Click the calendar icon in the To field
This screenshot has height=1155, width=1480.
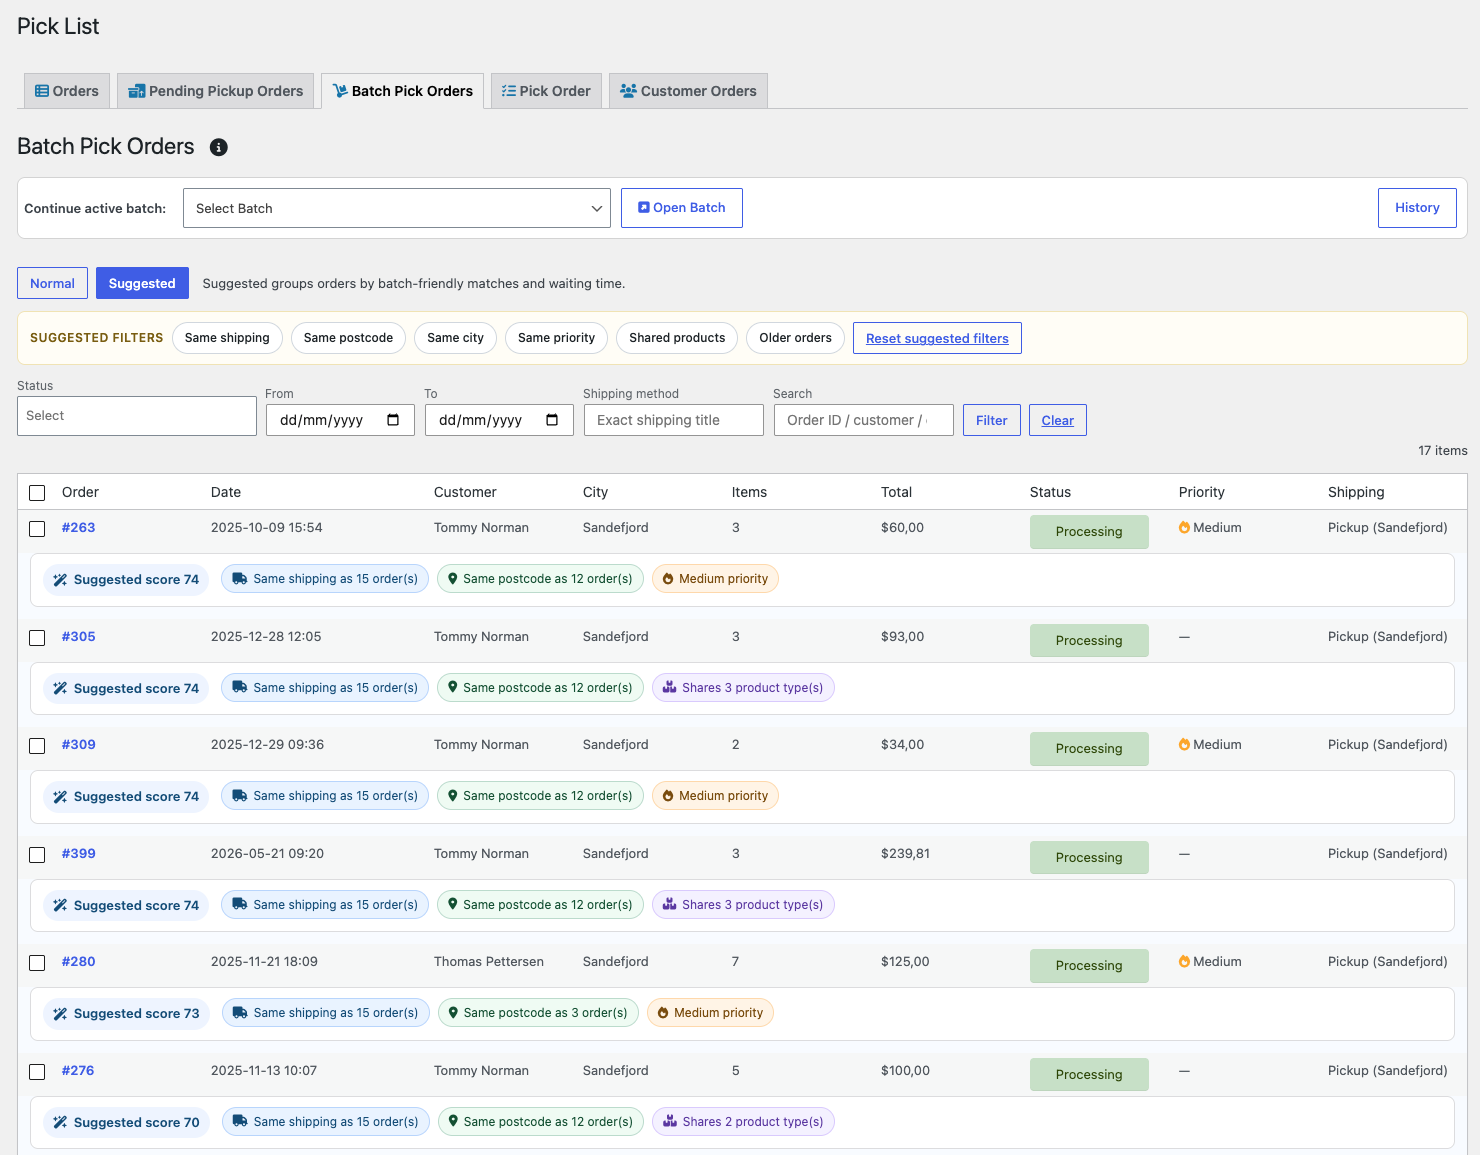click(552, 420)
